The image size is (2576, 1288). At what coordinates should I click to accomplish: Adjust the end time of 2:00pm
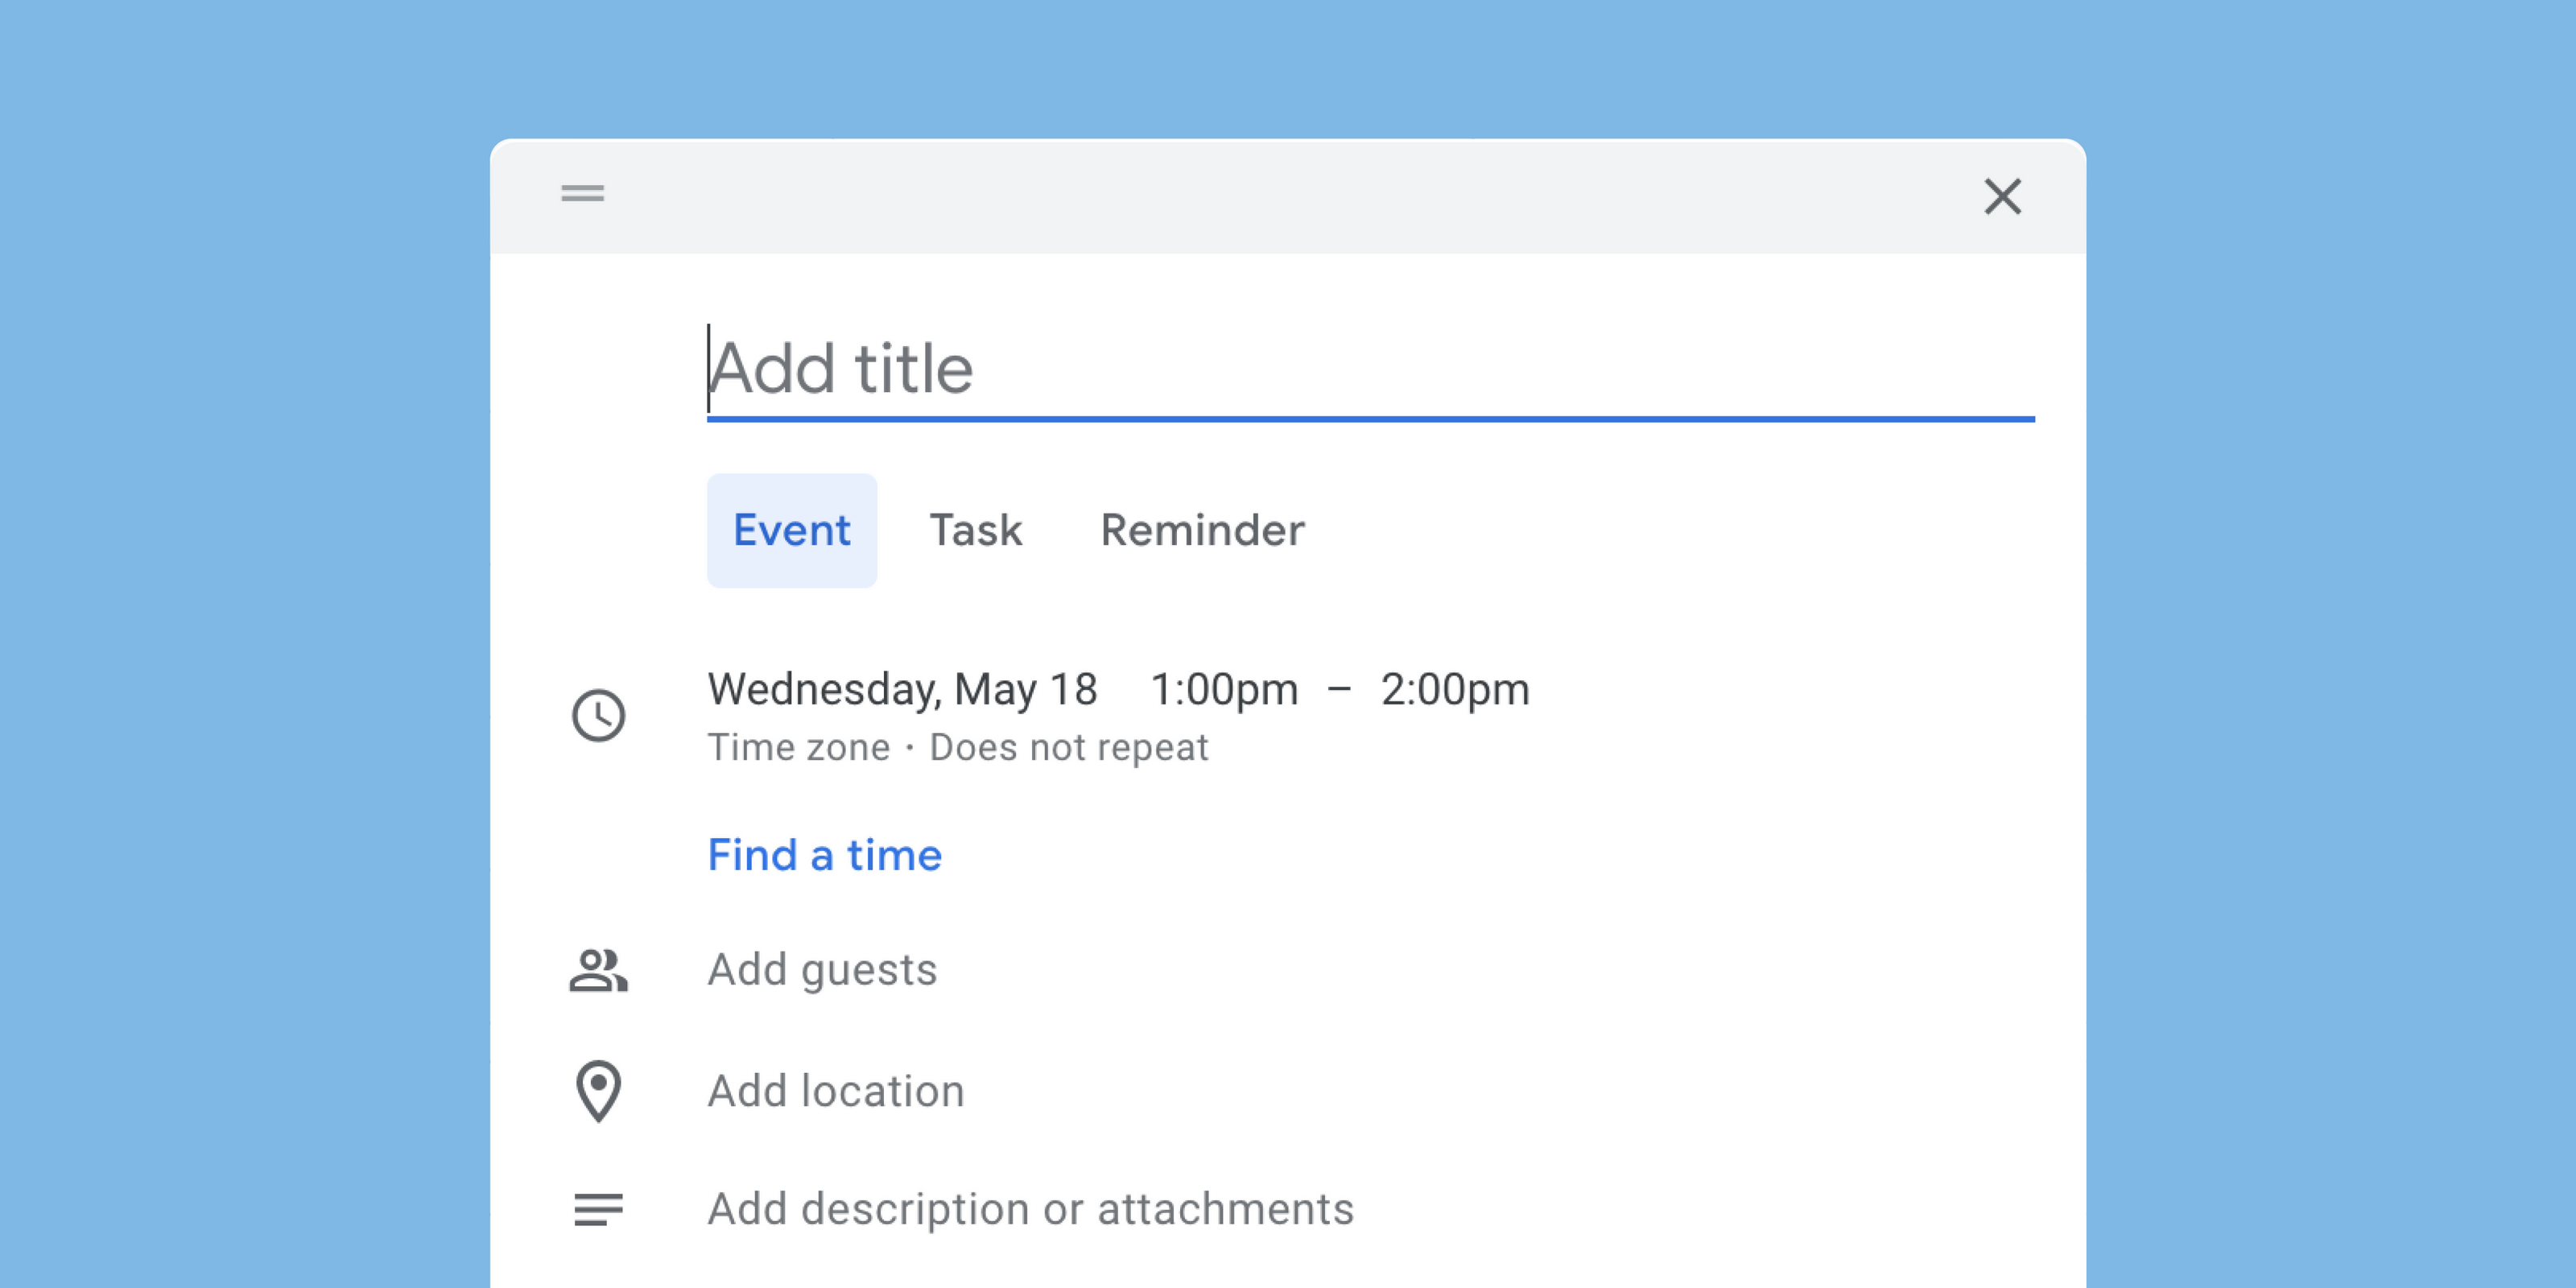tap(1454, 688)
